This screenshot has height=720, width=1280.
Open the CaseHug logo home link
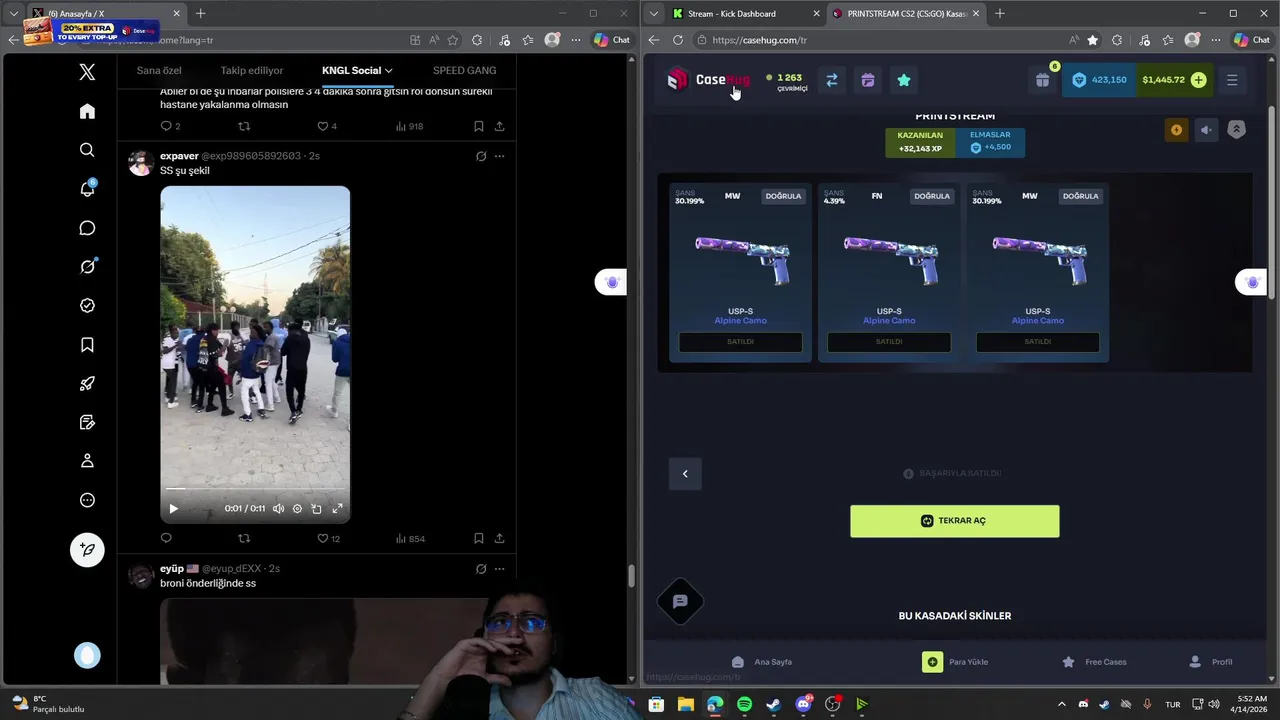(x=709, y=80)
